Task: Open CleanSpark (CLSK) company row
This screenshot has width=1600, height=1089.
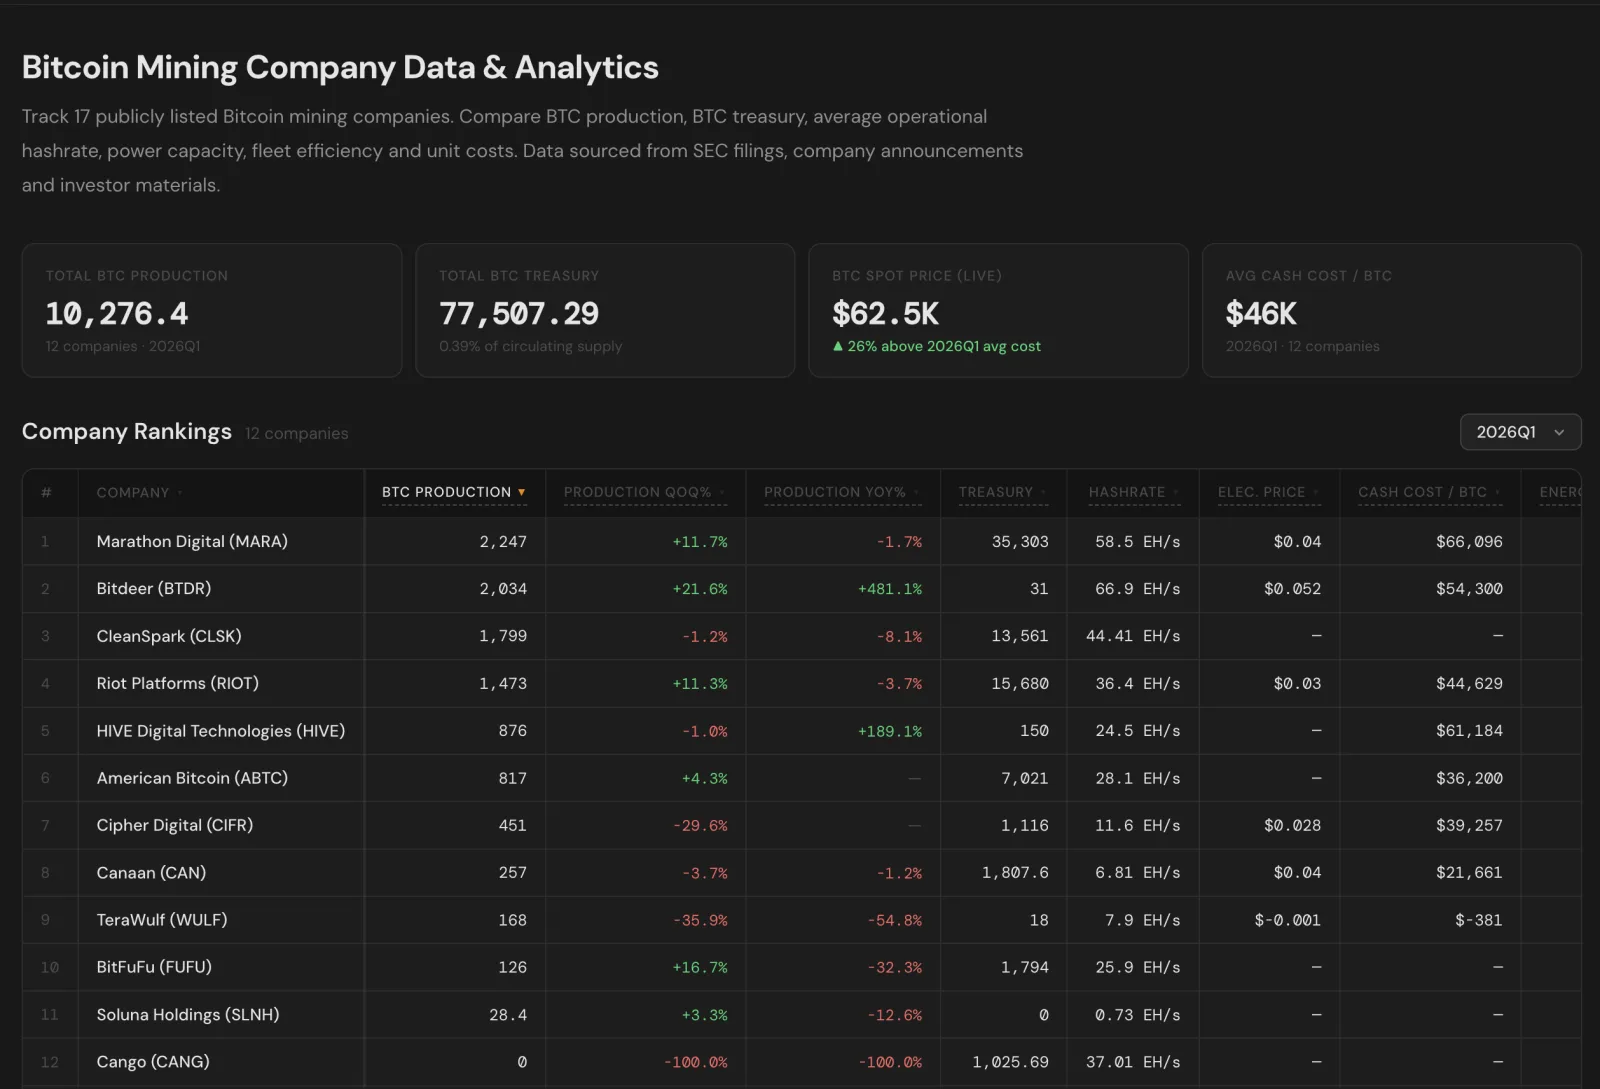Action: [802, 636]
